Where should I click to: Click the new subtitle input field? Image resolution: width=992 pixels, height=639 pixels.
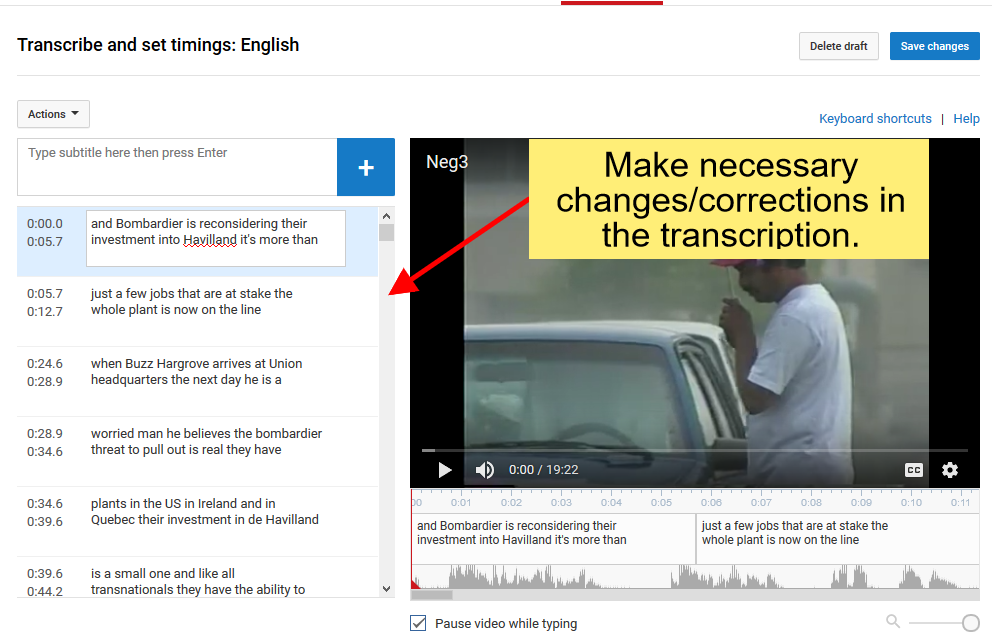(x=177, y=167)
